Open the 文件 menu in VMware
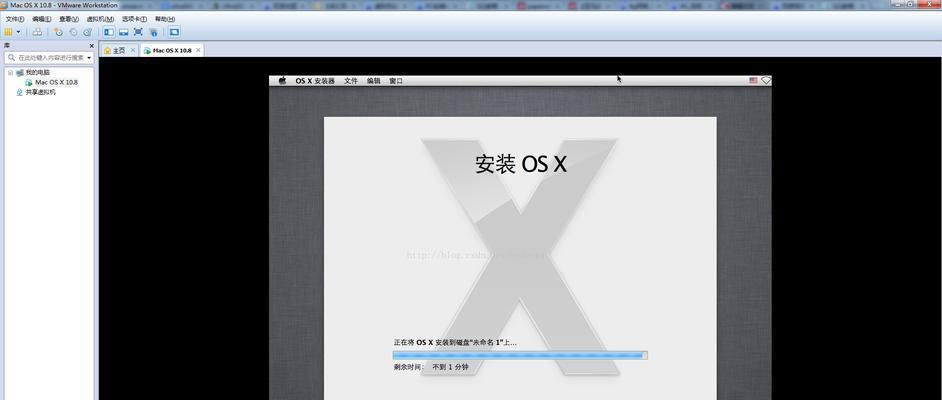This screenshot has height=400, width=942. tap(14, 19)
